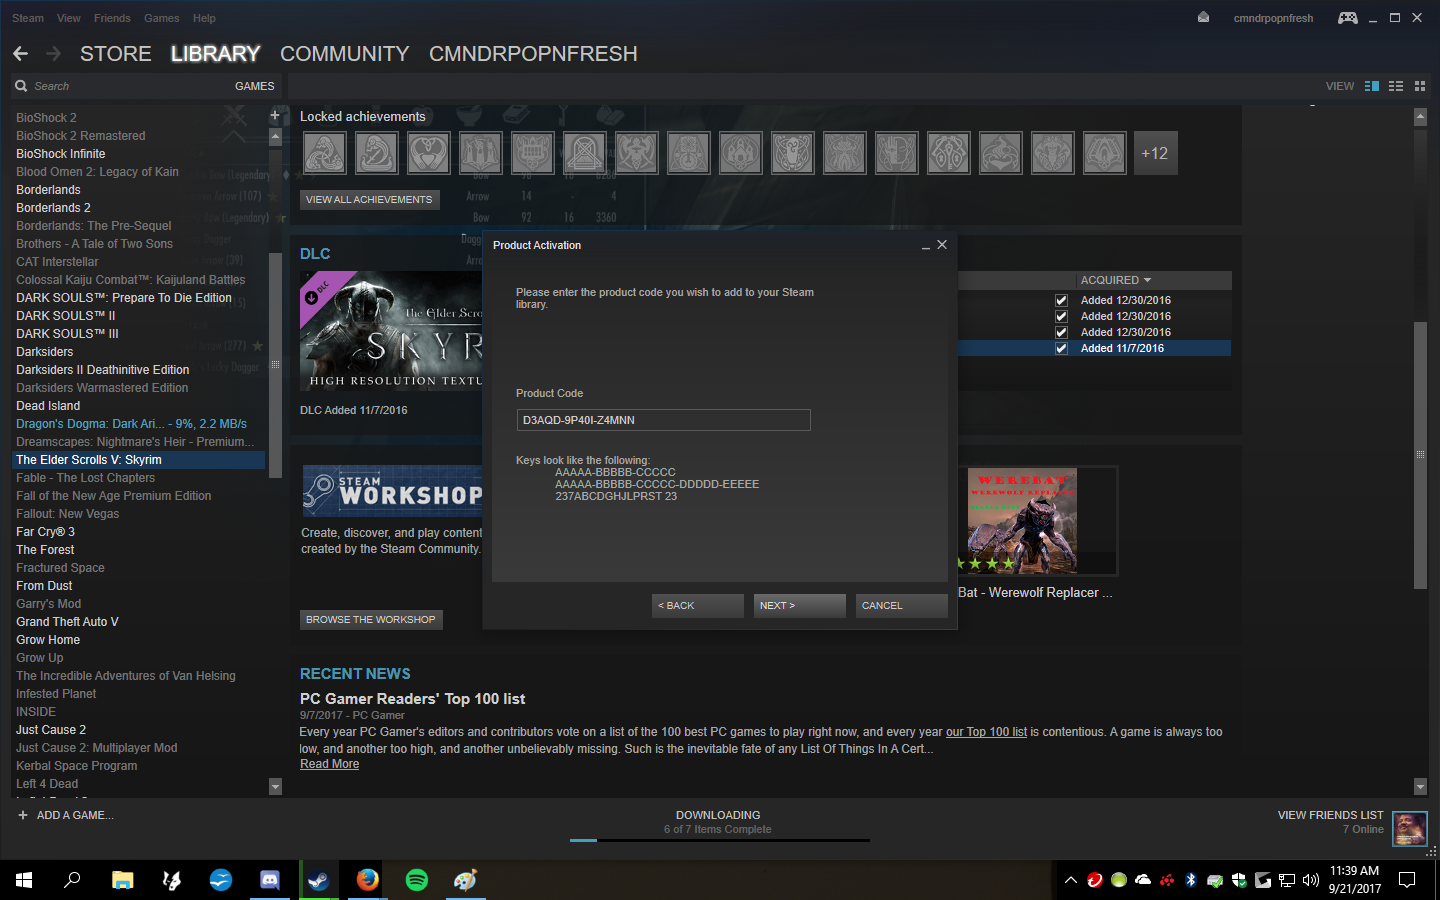Open the Read More news link
Viewport: 1440px width, 900px height.
pyautogui.click(x=329, y=764)
